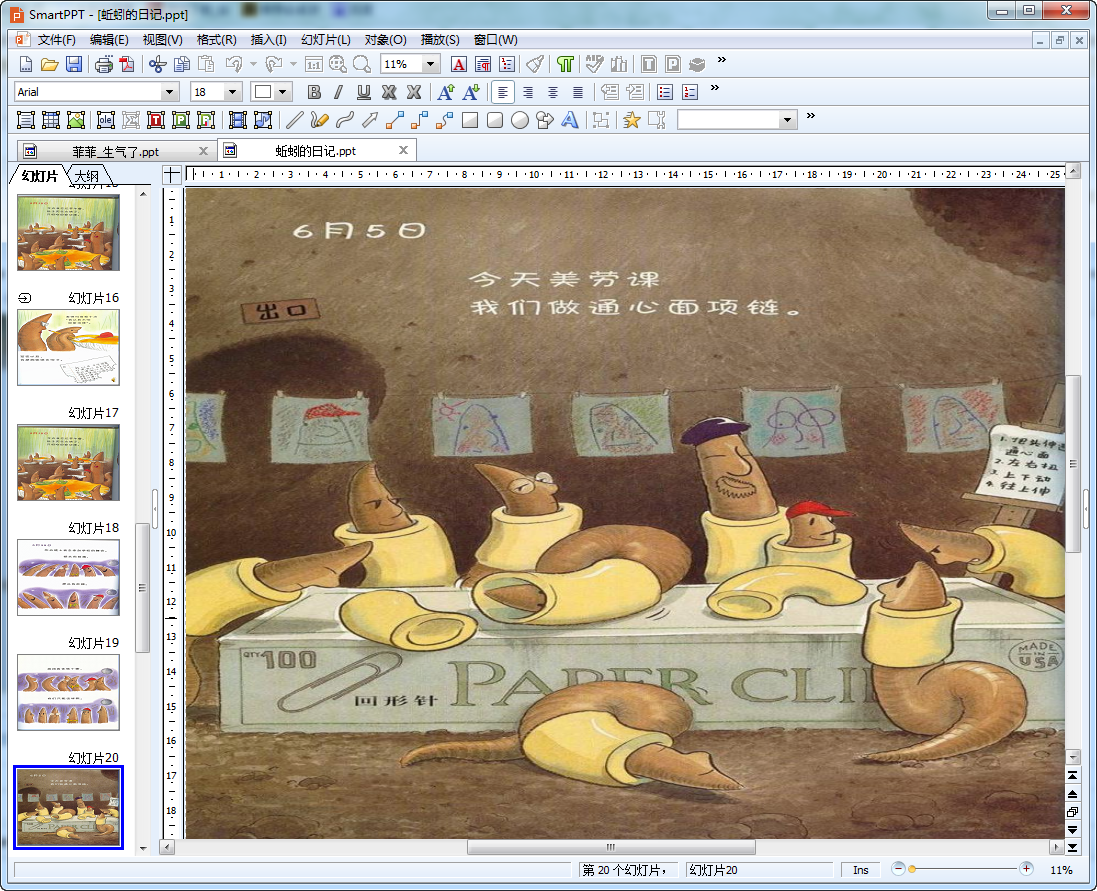Run spell check icon
The image size is (1097, 891).
(x=595, y=64)
